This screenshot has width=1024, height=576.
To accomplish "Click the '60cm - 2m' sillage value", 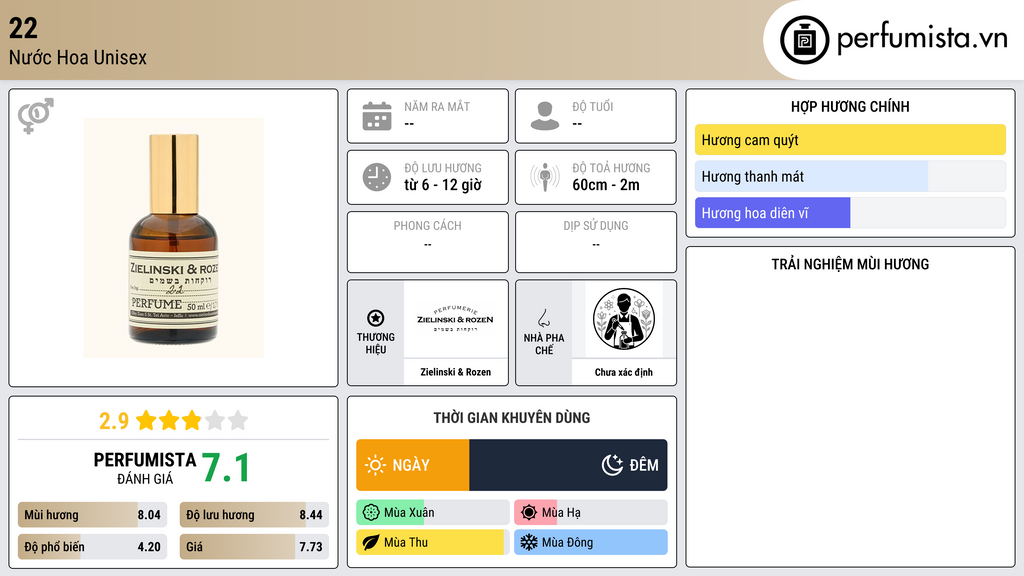I will 606,185.
